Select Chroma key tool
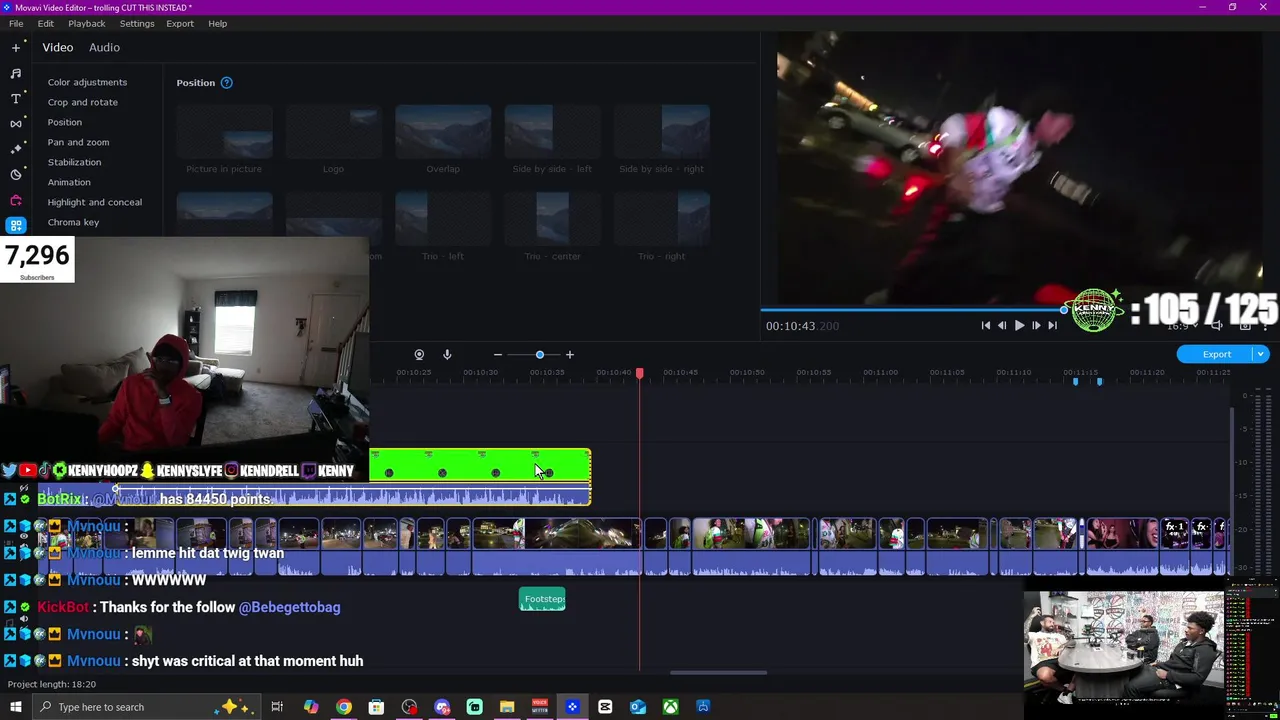Image resolution: width=1280 pixels, height=720 pixels. click(x=73, y=222)
